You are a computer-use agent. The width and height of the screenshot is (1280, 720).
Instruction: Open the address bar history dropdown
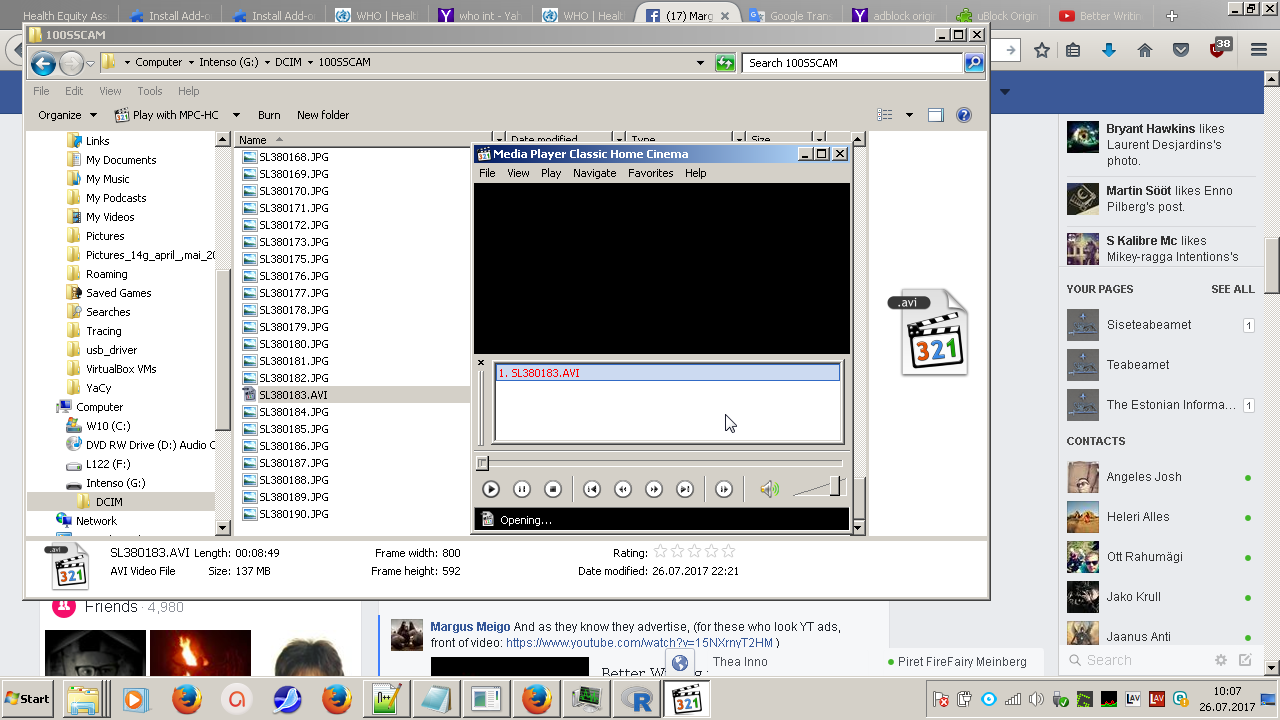click(701, 63)
